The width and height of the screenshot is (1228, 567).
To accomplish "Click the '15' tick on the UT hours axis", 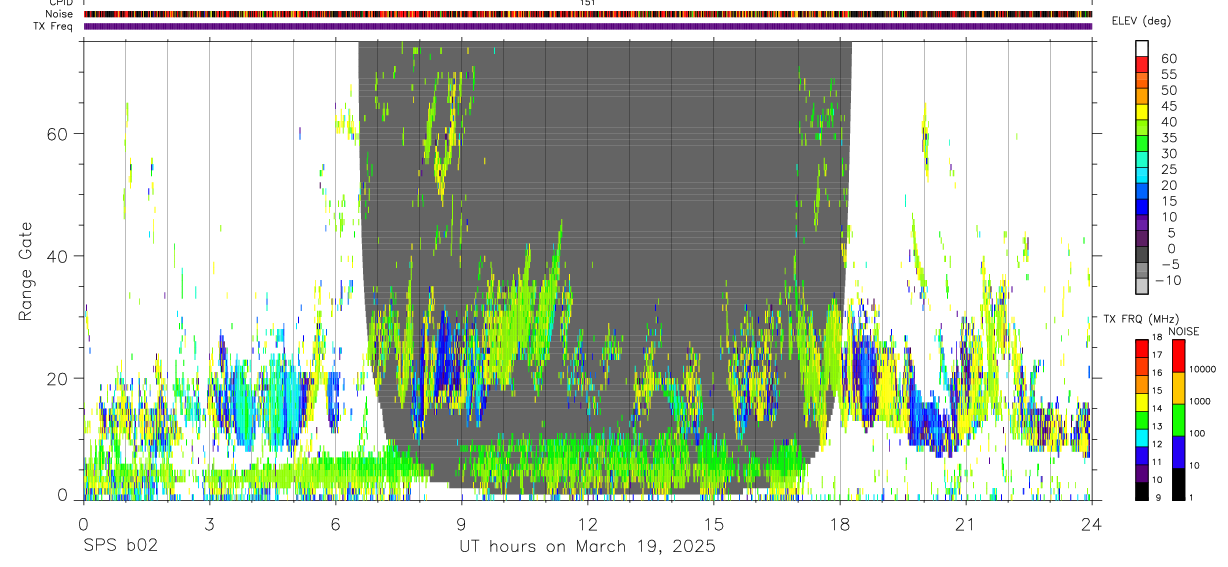I will [x=713, y=524].
